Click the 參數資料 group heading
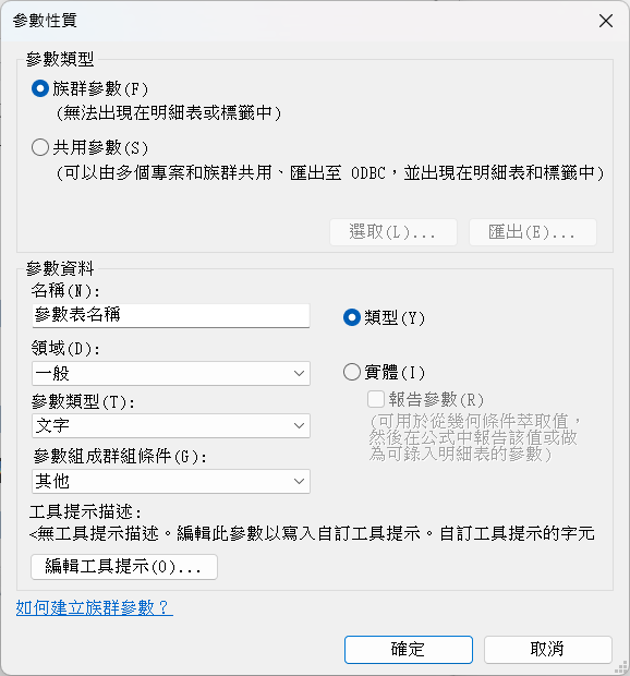 [x=61, y=266]
